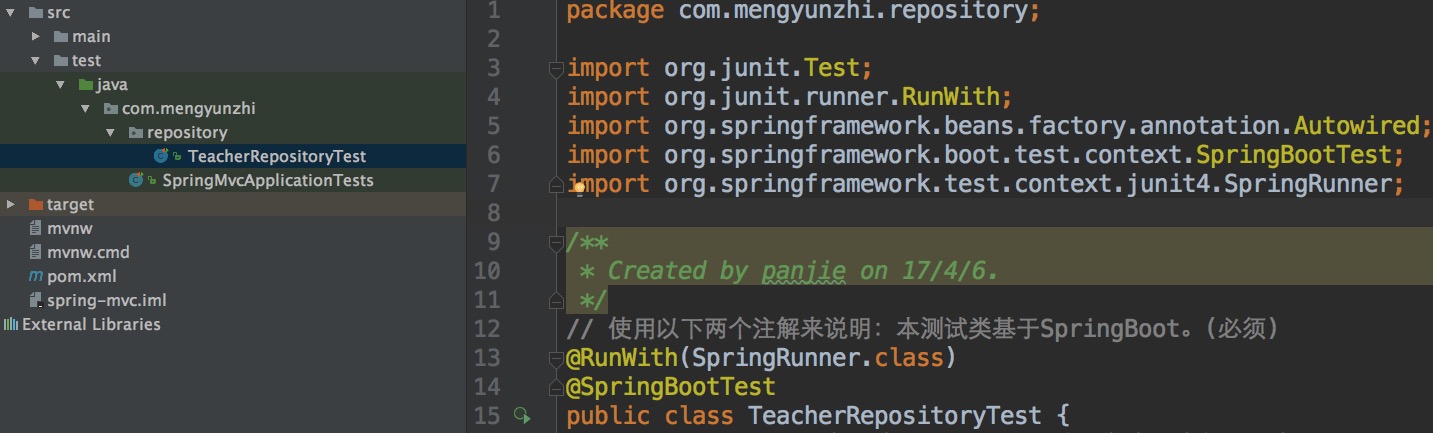This screenshot has height=433, width=1433.
Task: Click the test folder icon
Action: [60, 61]
